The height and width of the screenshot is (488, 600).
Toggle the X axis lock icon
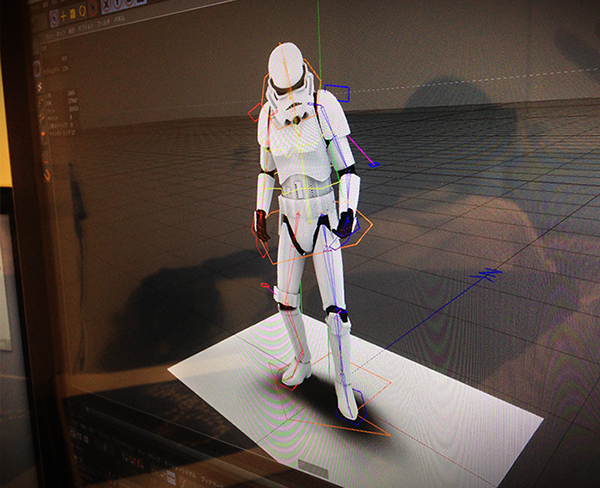click(106, 5)
